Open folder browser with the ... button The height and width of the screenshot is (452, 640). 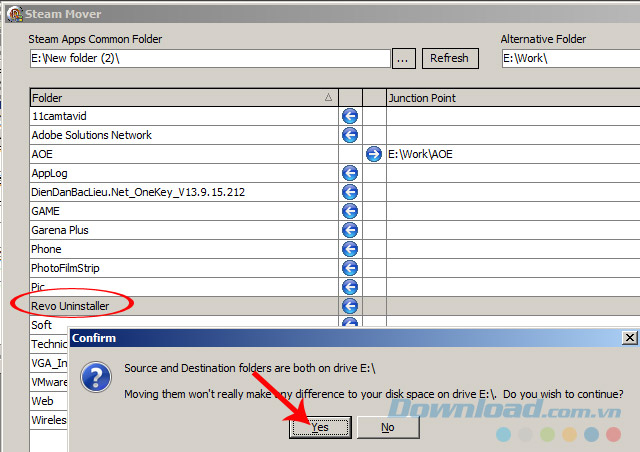coord(403,58)
